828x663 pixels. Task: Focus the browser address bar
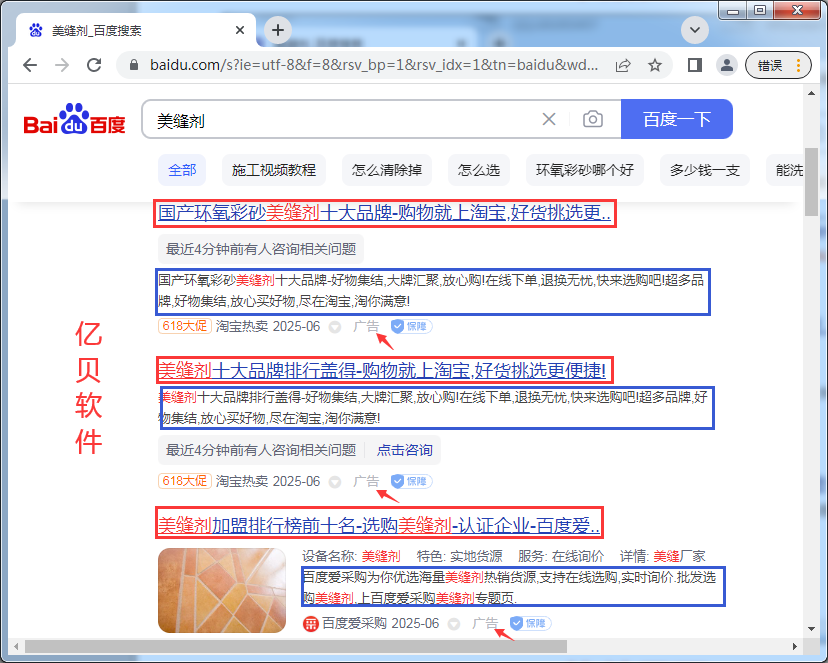point(374,65)
